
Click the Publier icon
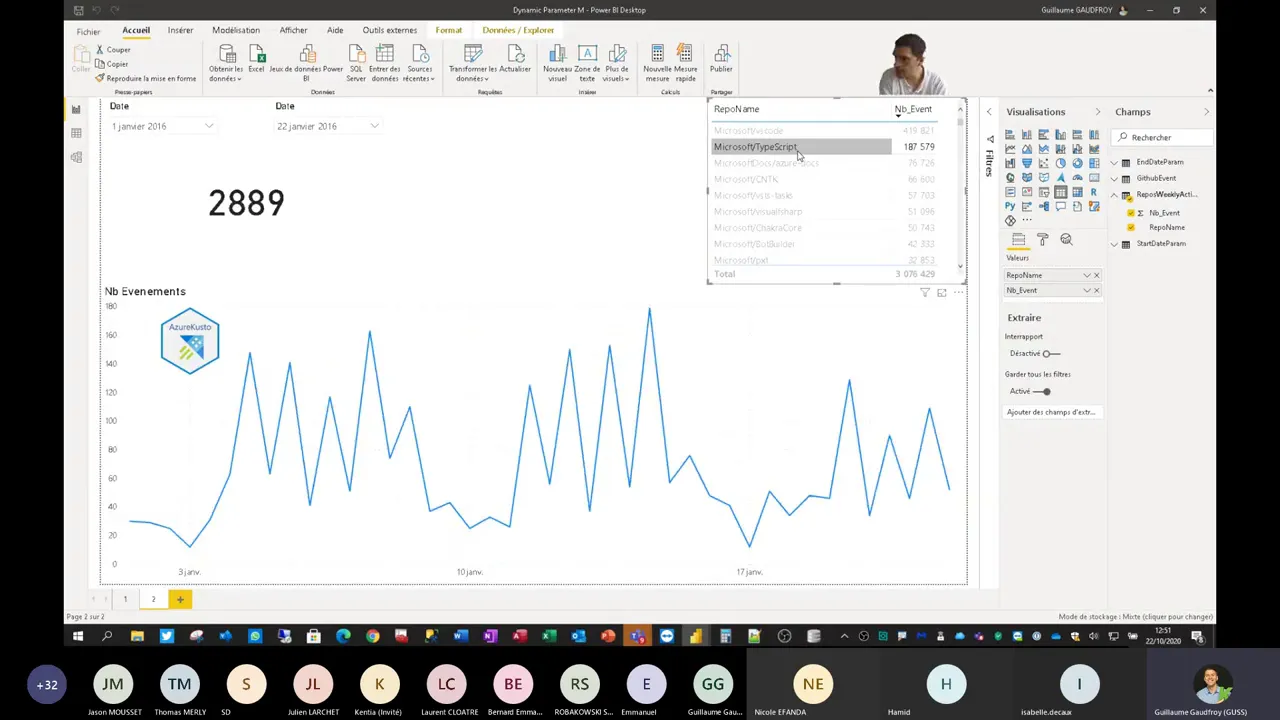[721, 54]
